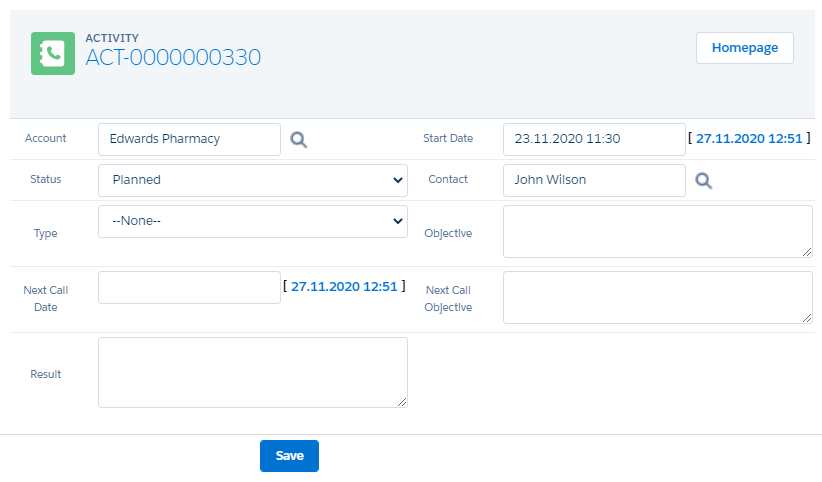This screenshot has height=482, width=822.
Task: Select the Contact field containing John Wilson
Action: [593, 180]
